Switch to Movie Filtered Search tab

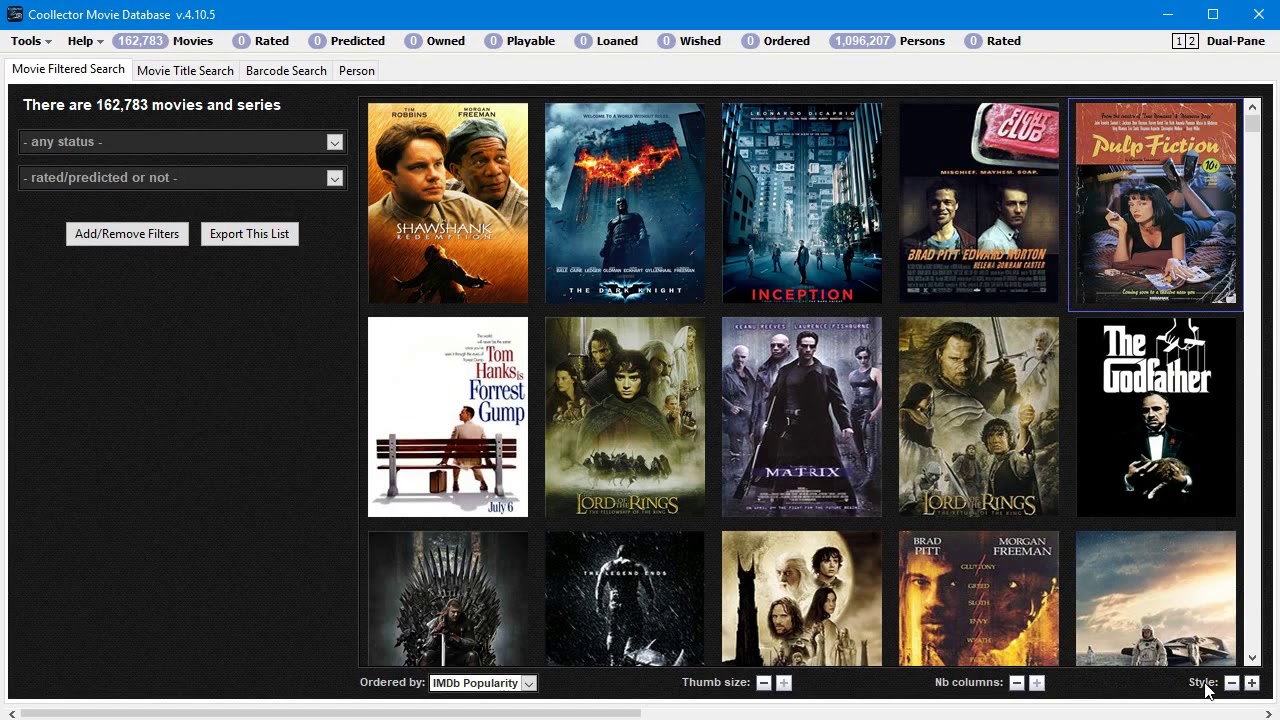[x=68, y=69]
